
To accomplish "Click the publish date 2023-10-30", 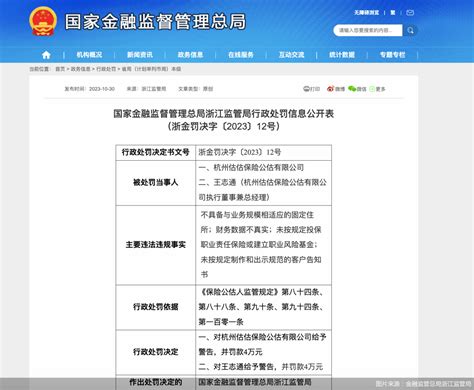I will 102,89.
